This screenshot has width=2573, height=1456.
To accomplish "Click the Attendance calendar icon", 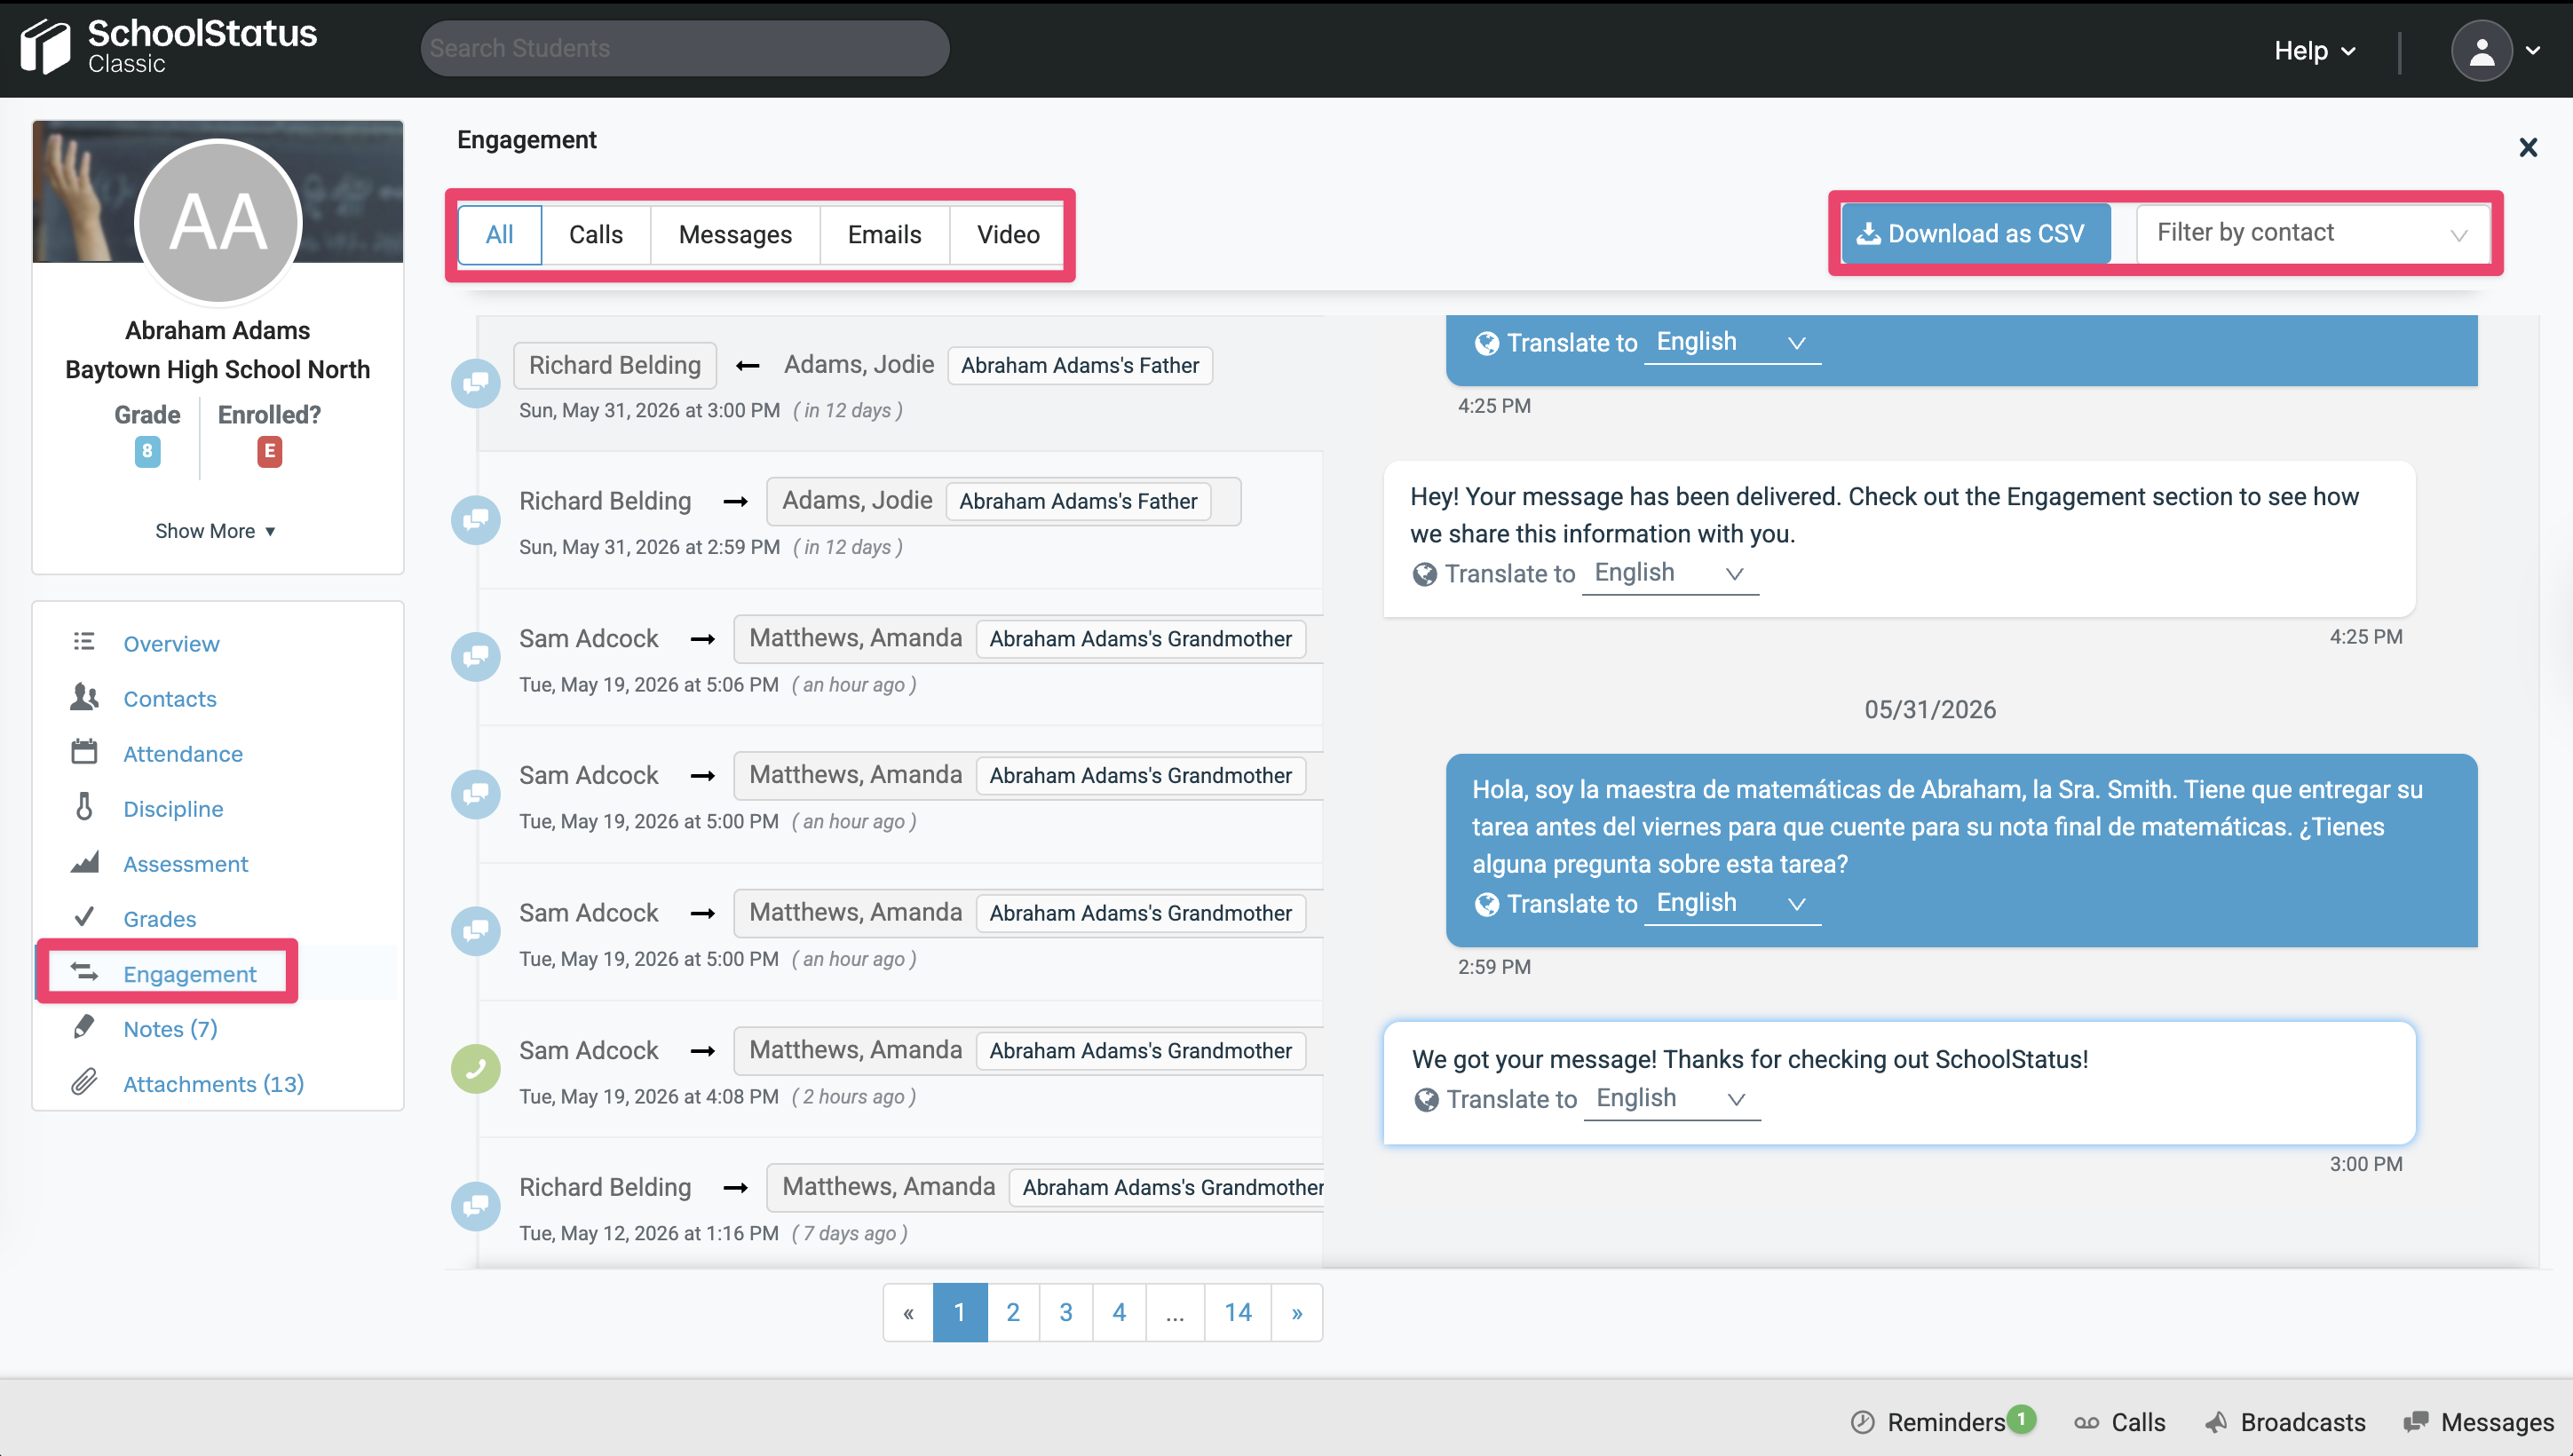I will (x=84, y=752).
